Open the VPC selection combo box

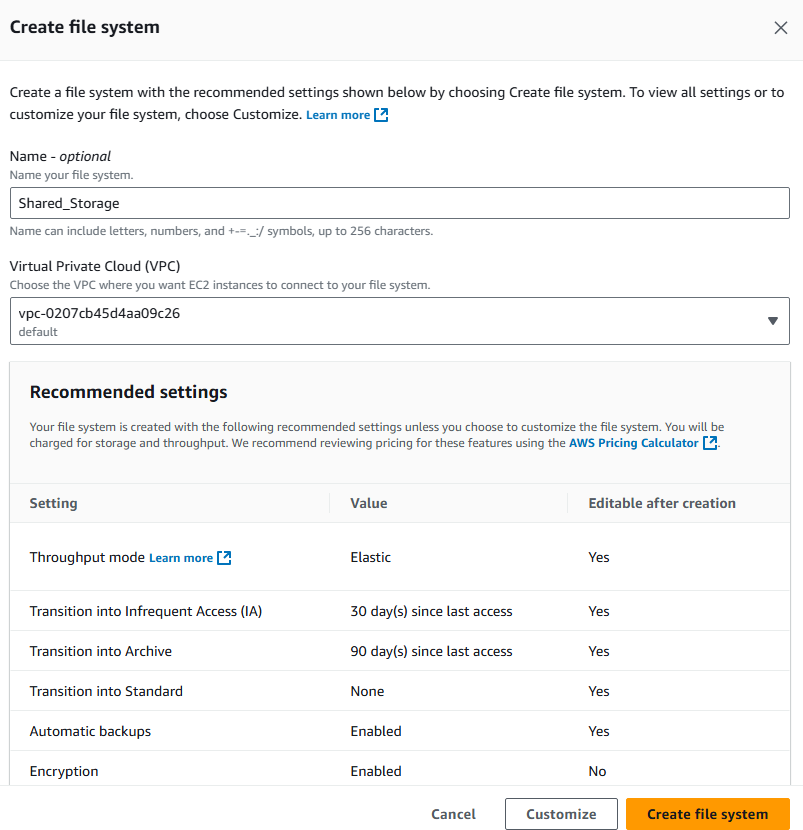click(400, 321)
